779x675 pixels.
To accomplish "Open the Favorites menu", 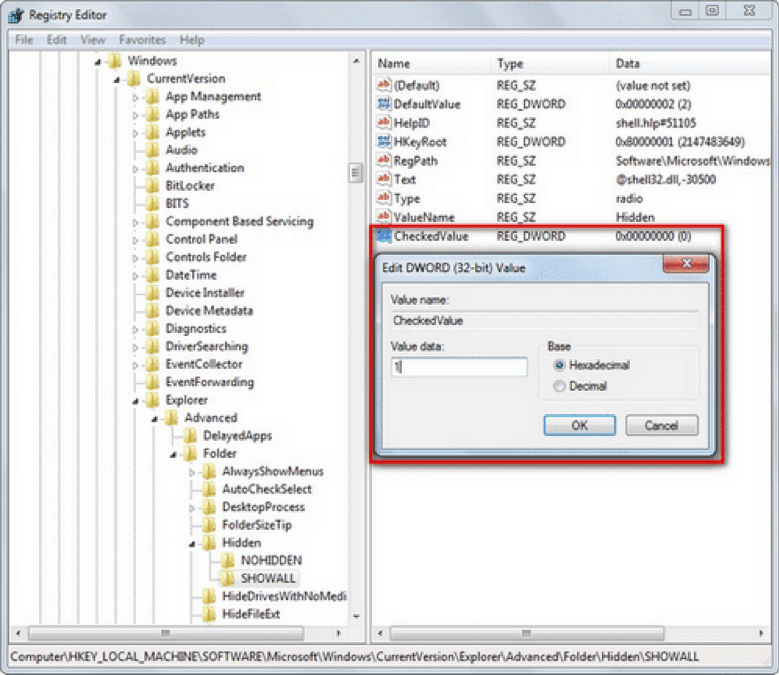I will click(142, 40).
